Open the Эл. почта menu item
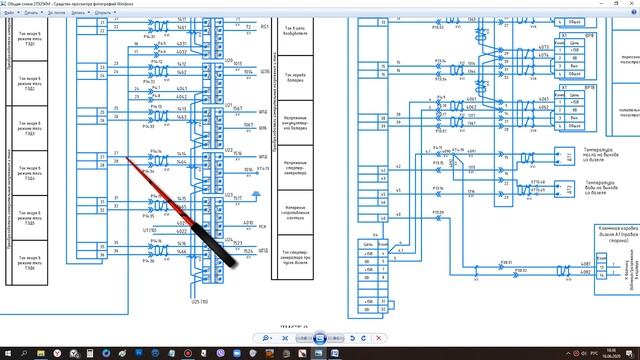This screenshot has height=360, width=640. pyautogui.click(x=56, y=13)
